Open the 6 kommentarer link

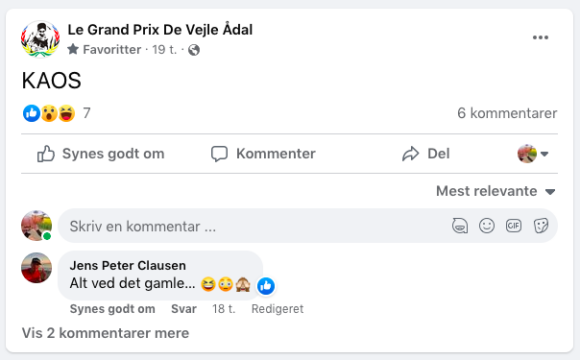click(x=507, y=113)
